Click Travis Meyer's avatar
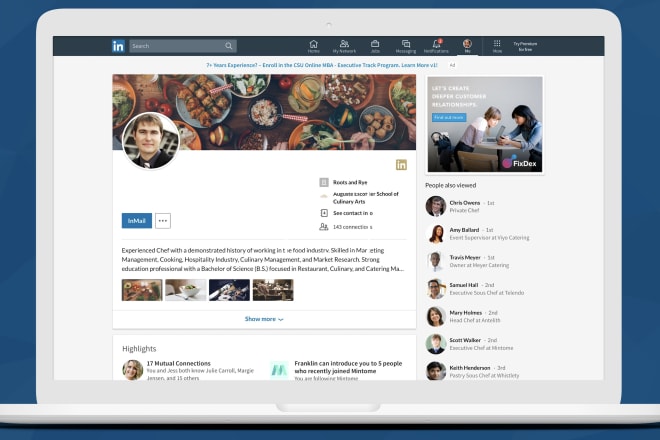 coord(436,261)
